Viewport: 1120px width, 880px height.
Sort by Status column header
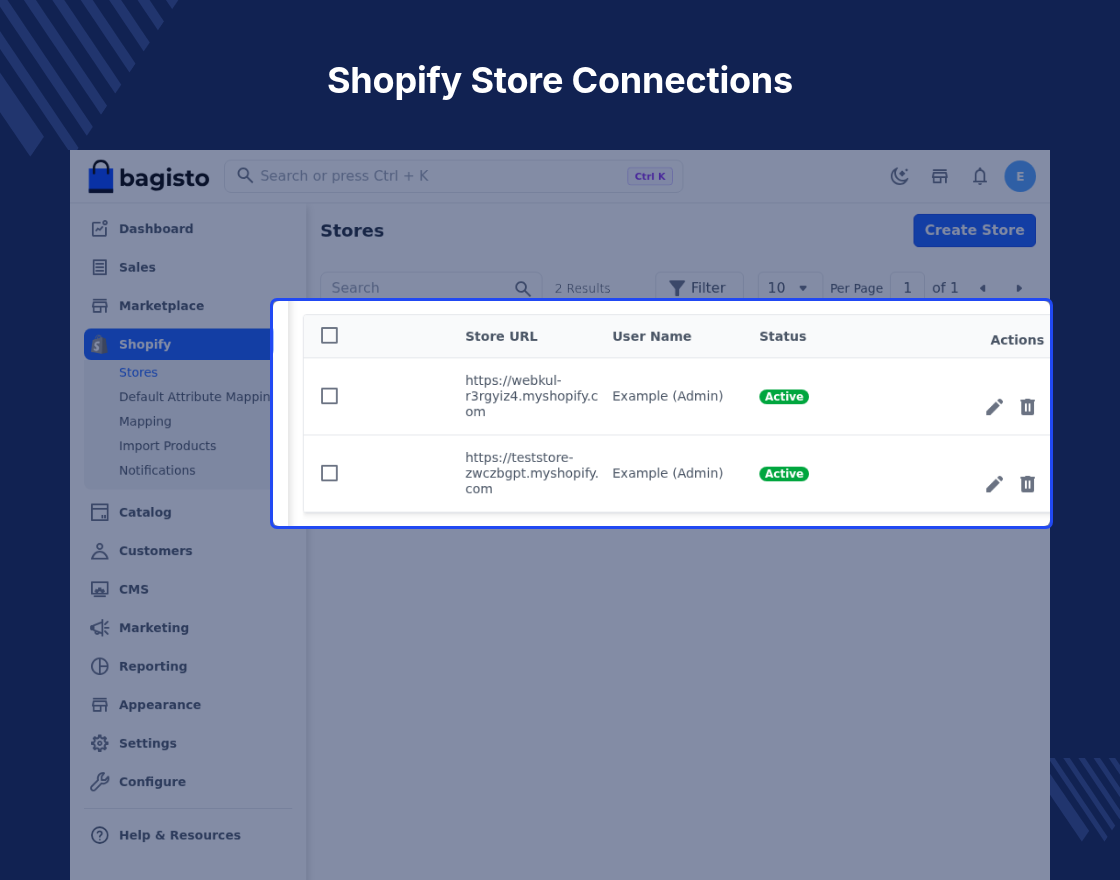[x=782, y=336]
